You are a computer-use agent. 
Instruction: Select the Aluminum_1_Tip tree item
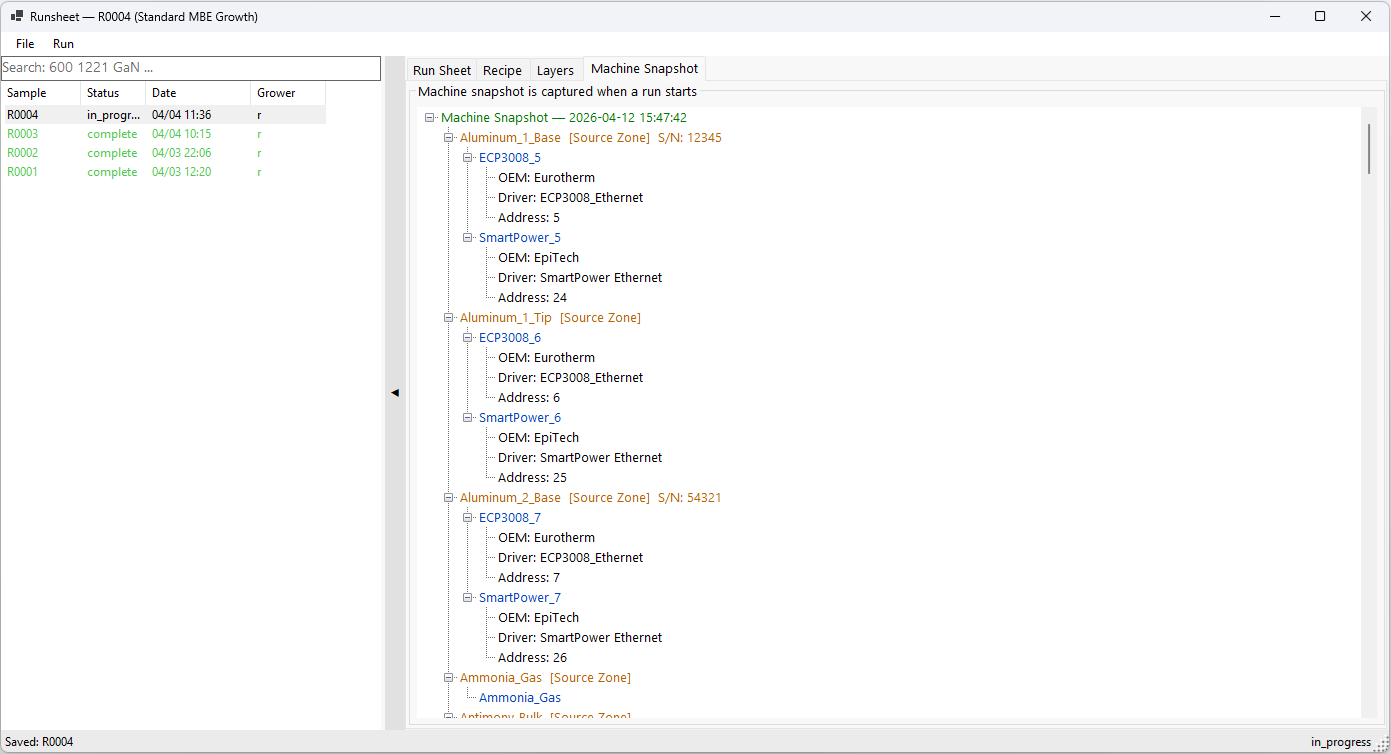tap(505, 318)
